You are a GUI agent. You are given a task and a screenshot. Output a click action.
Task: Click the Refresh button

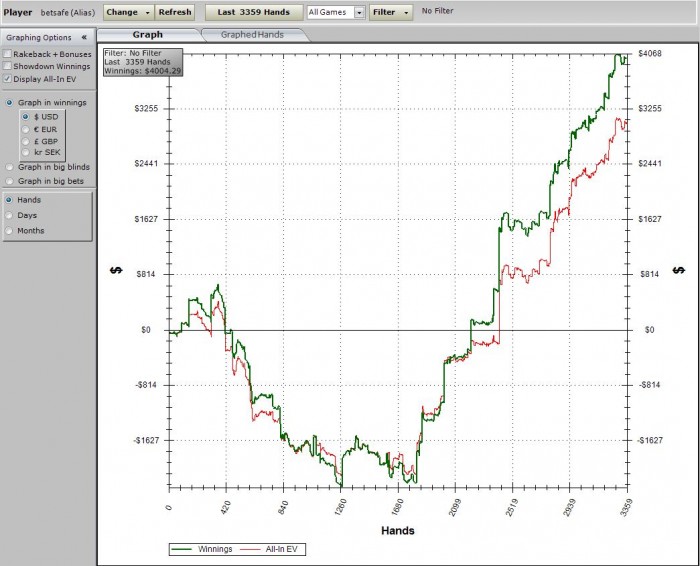[x=175, y=12]
